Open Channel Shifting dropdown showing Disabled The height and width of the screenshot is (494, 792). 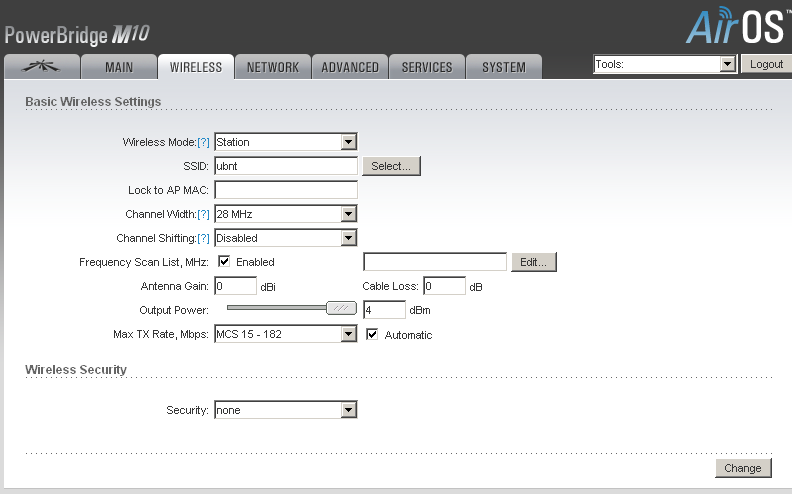286,238
